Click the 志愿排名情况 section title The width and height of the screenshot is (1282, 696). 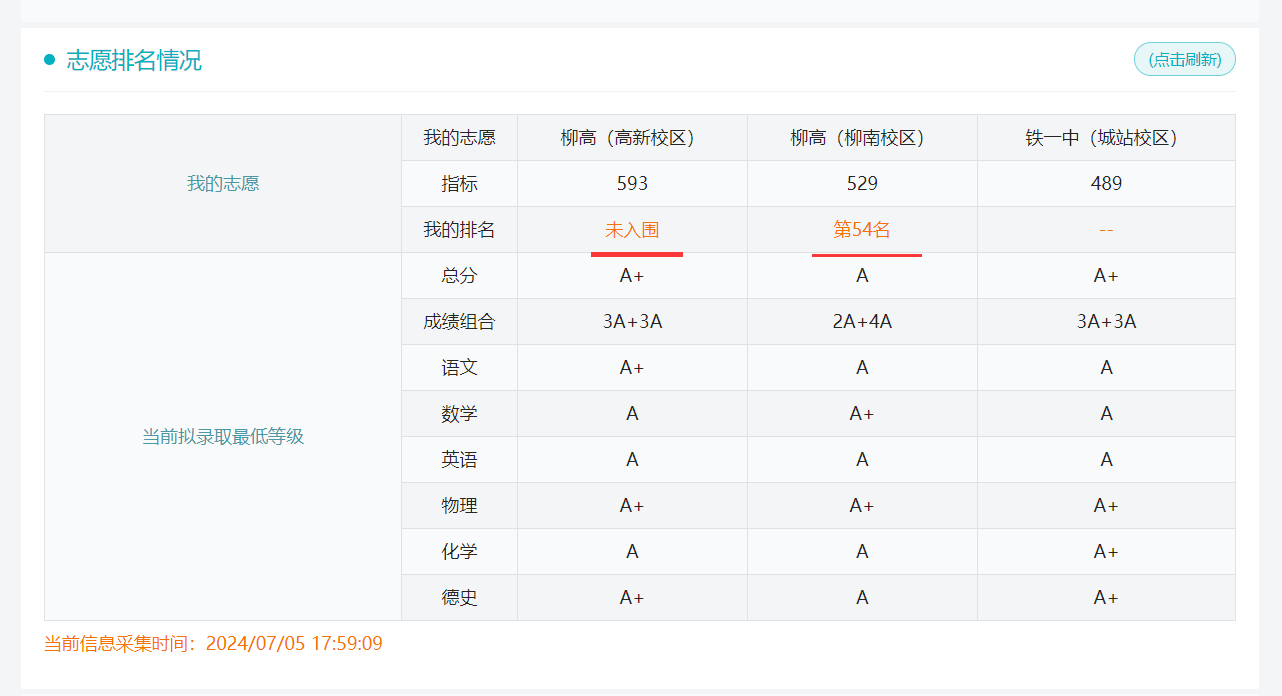pos(134,61)
